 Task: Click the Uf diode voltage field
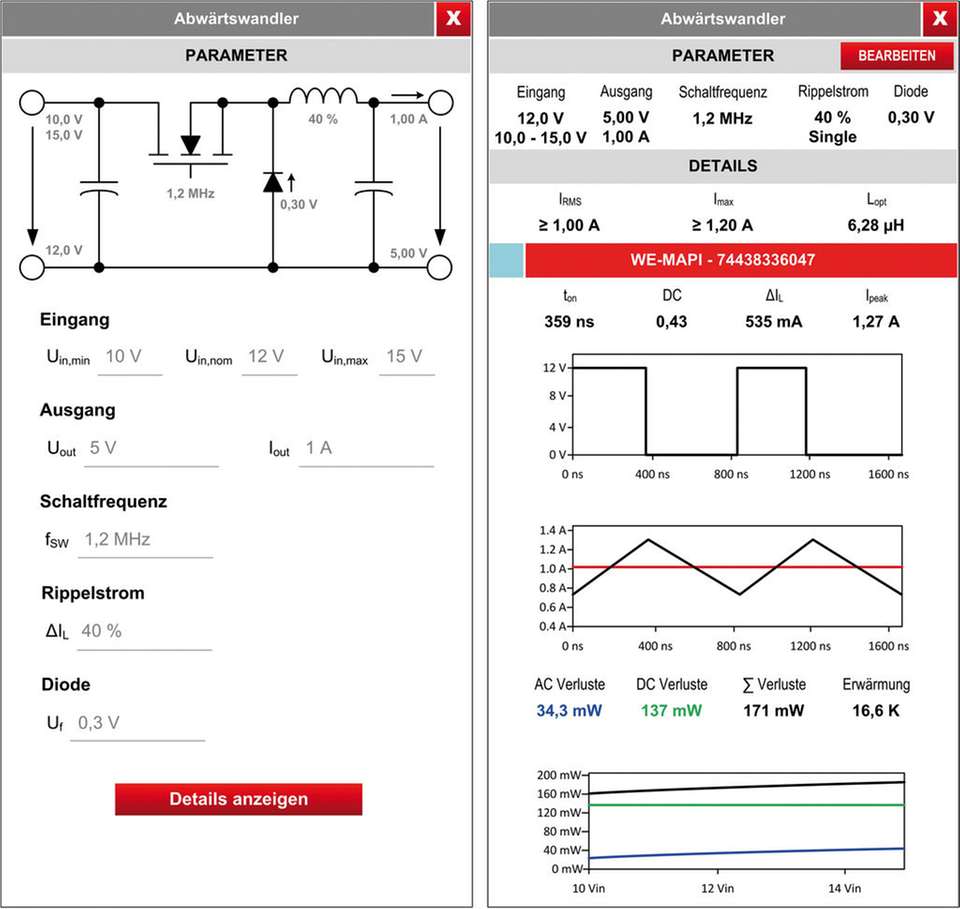pyautogui.click(x=138, y=723)
